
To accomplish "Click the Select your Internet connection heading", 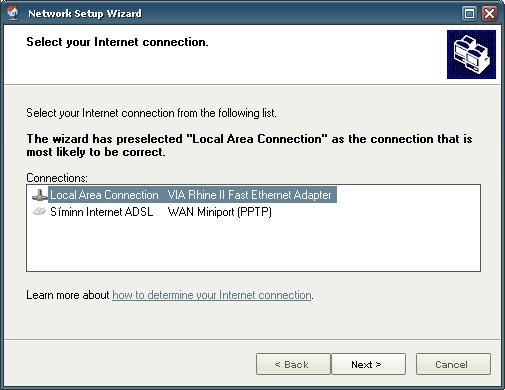I will point(117,42).
